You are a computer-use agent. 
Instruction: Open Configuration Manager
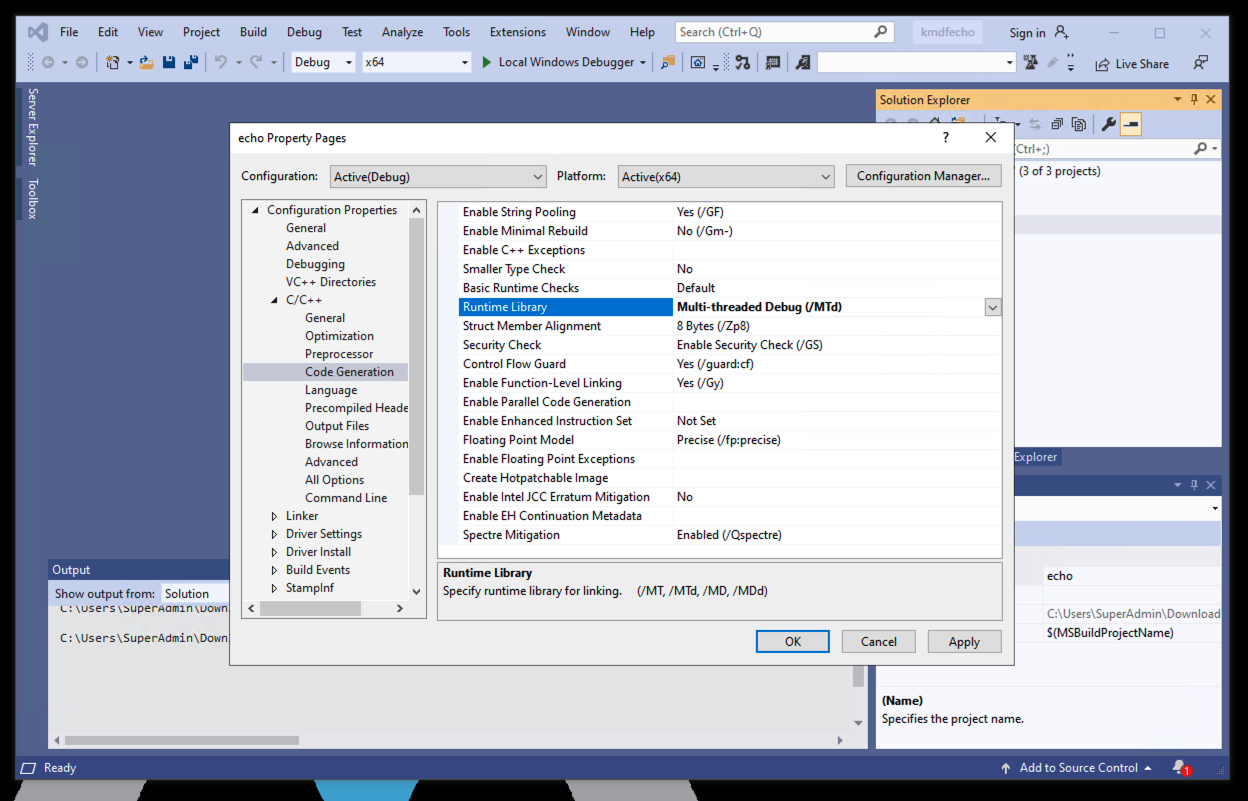pos(923,176)
